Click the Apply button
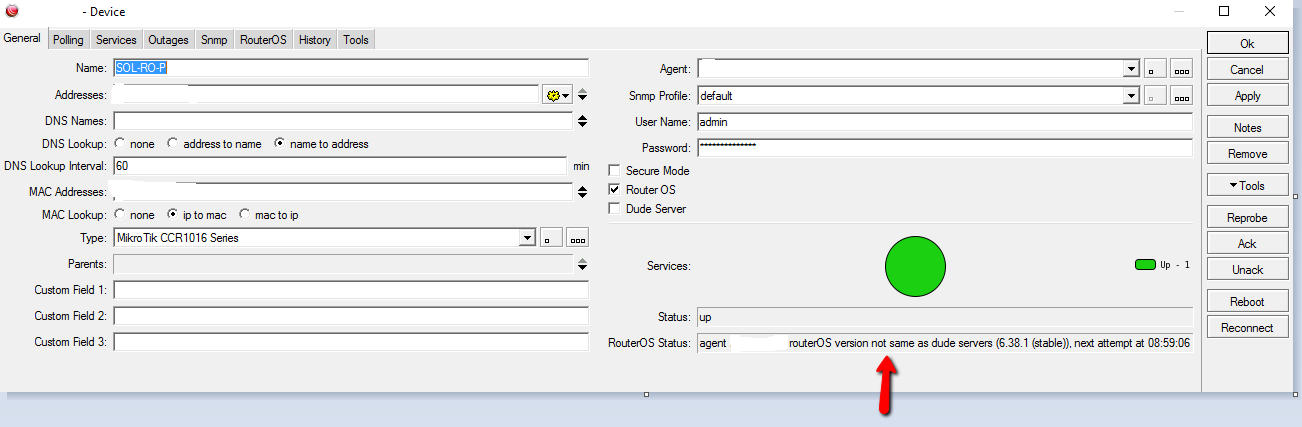The image size is (1302, 427). 1246,96
